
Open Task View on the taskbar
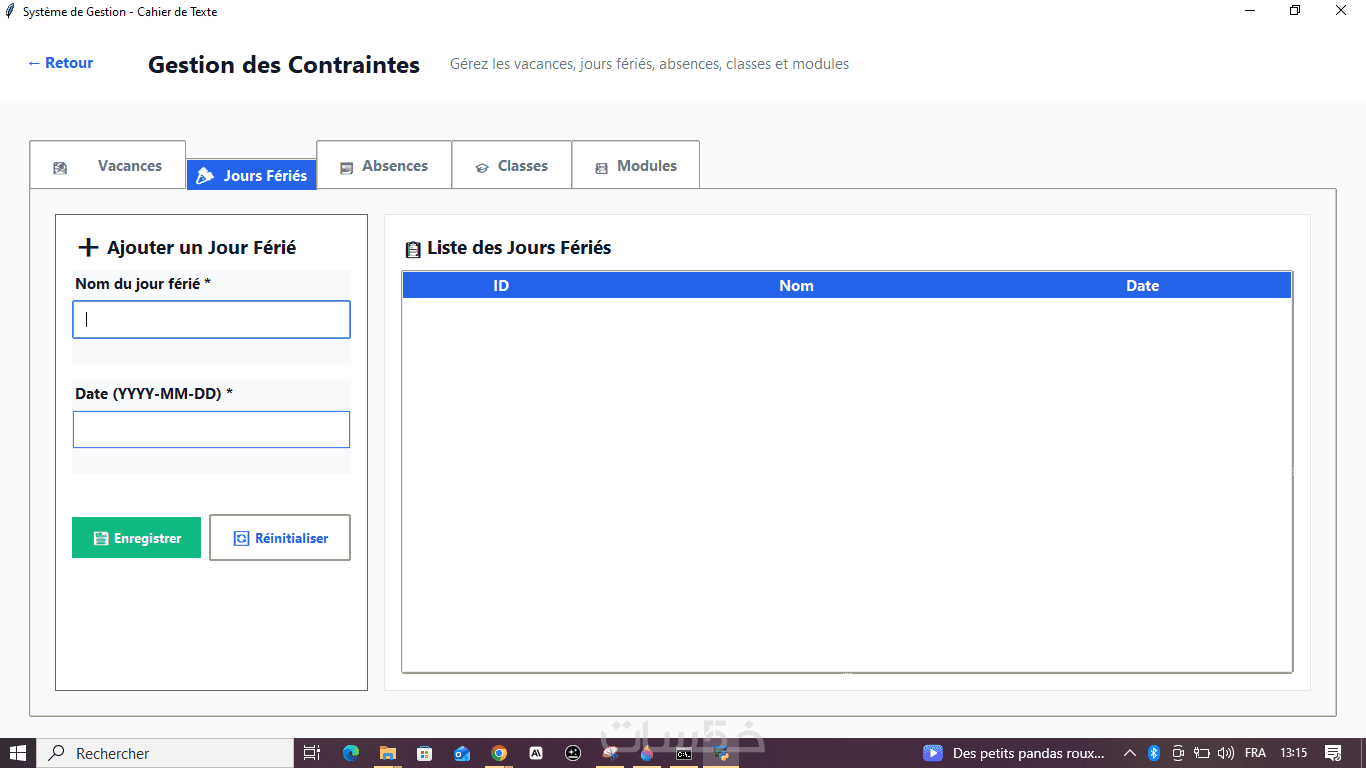pyautogui.click(x=312, y=753)
